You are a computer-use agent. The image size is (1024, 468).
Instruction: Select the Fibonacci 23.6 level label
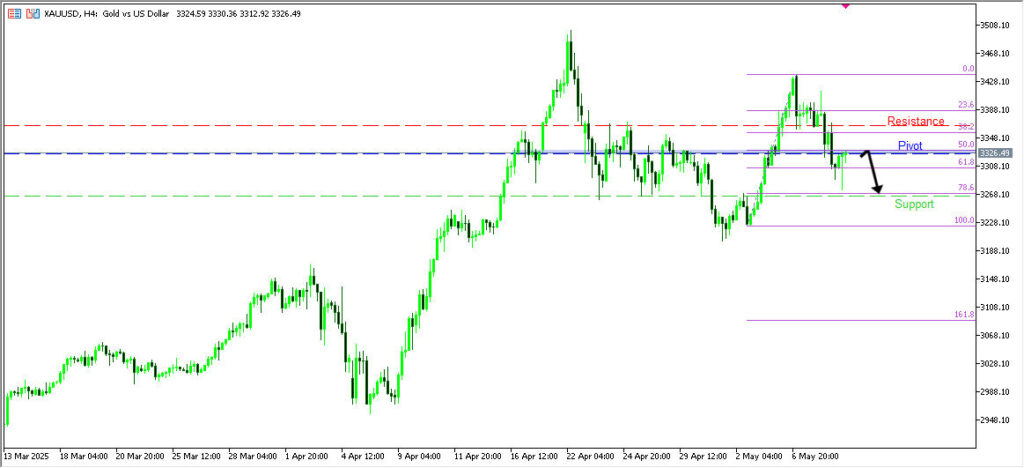965,105
